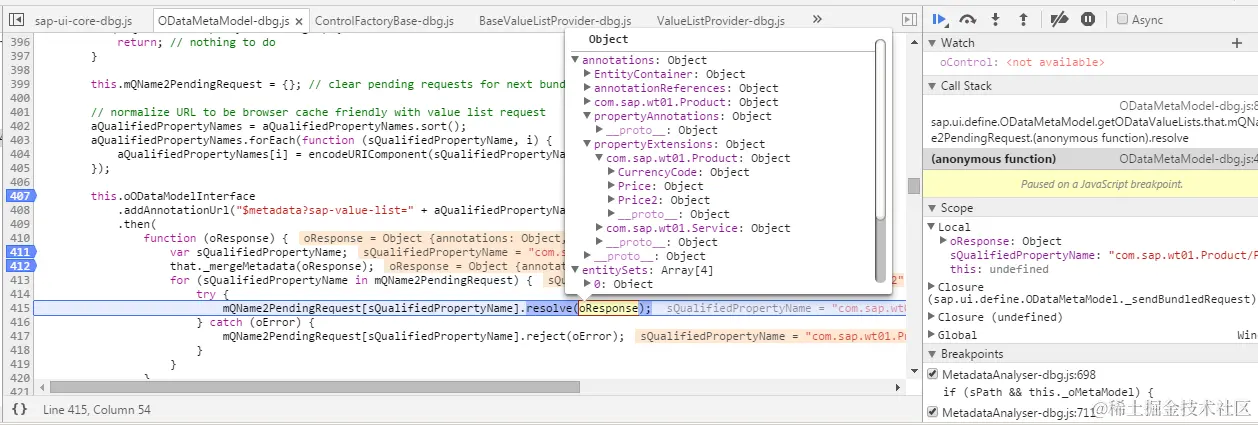
Task: Toggle the debugger sidebar icon beside tabs
Action: 908,19
